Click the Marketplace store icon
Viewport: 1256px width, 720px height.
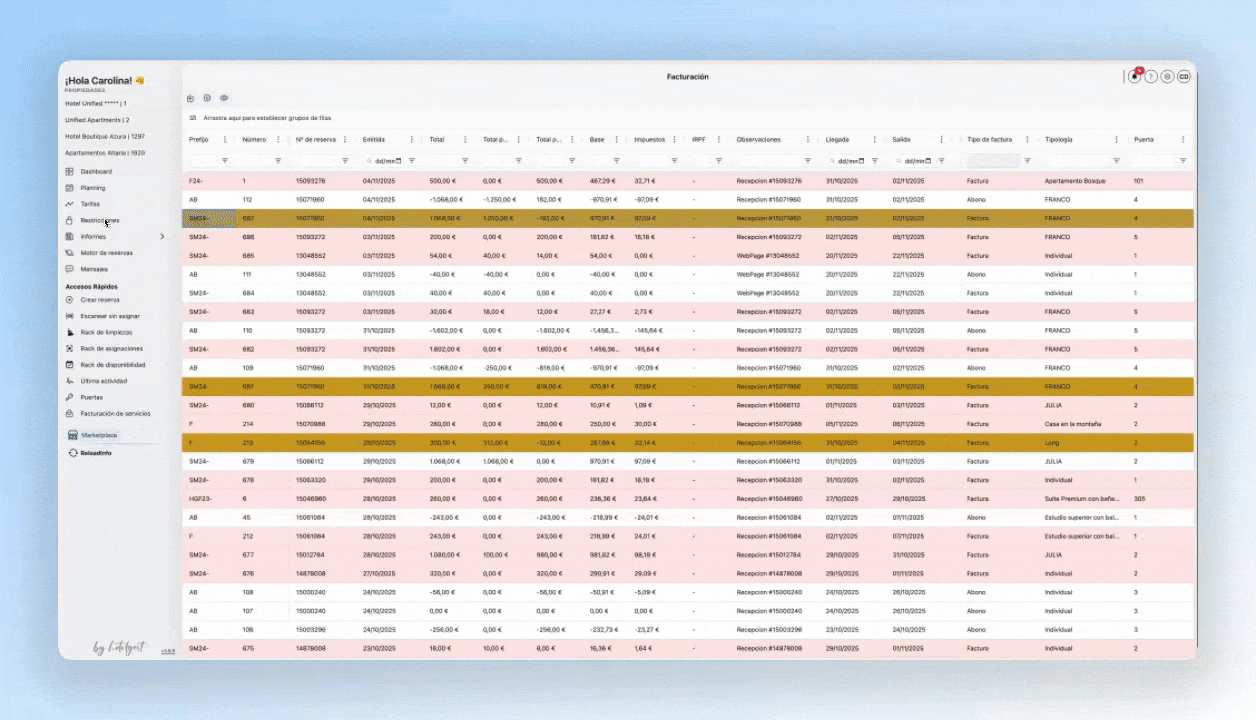pos(73,435)
